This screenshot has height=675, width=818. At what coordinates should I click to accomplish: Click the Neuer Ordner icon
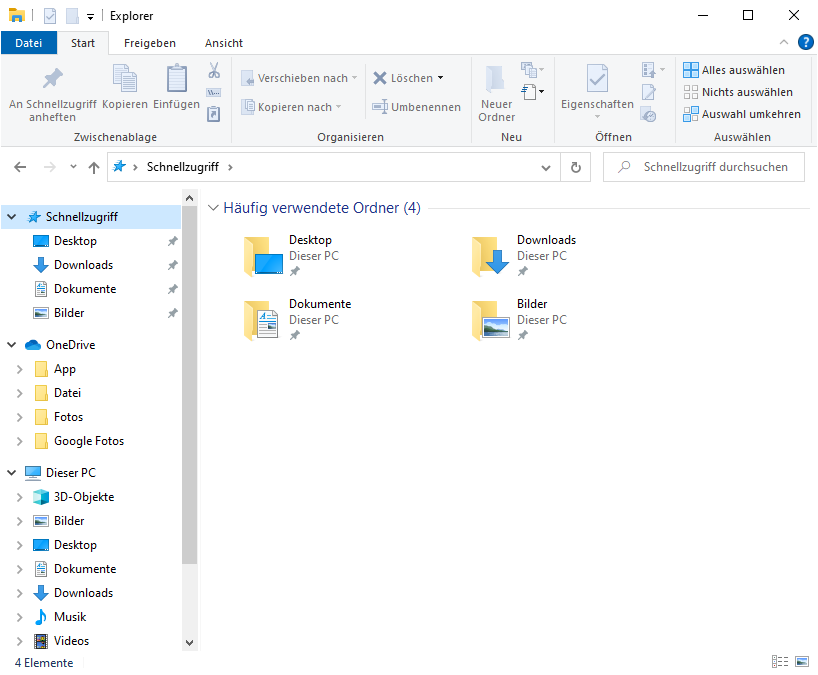[x=496, y=80]
